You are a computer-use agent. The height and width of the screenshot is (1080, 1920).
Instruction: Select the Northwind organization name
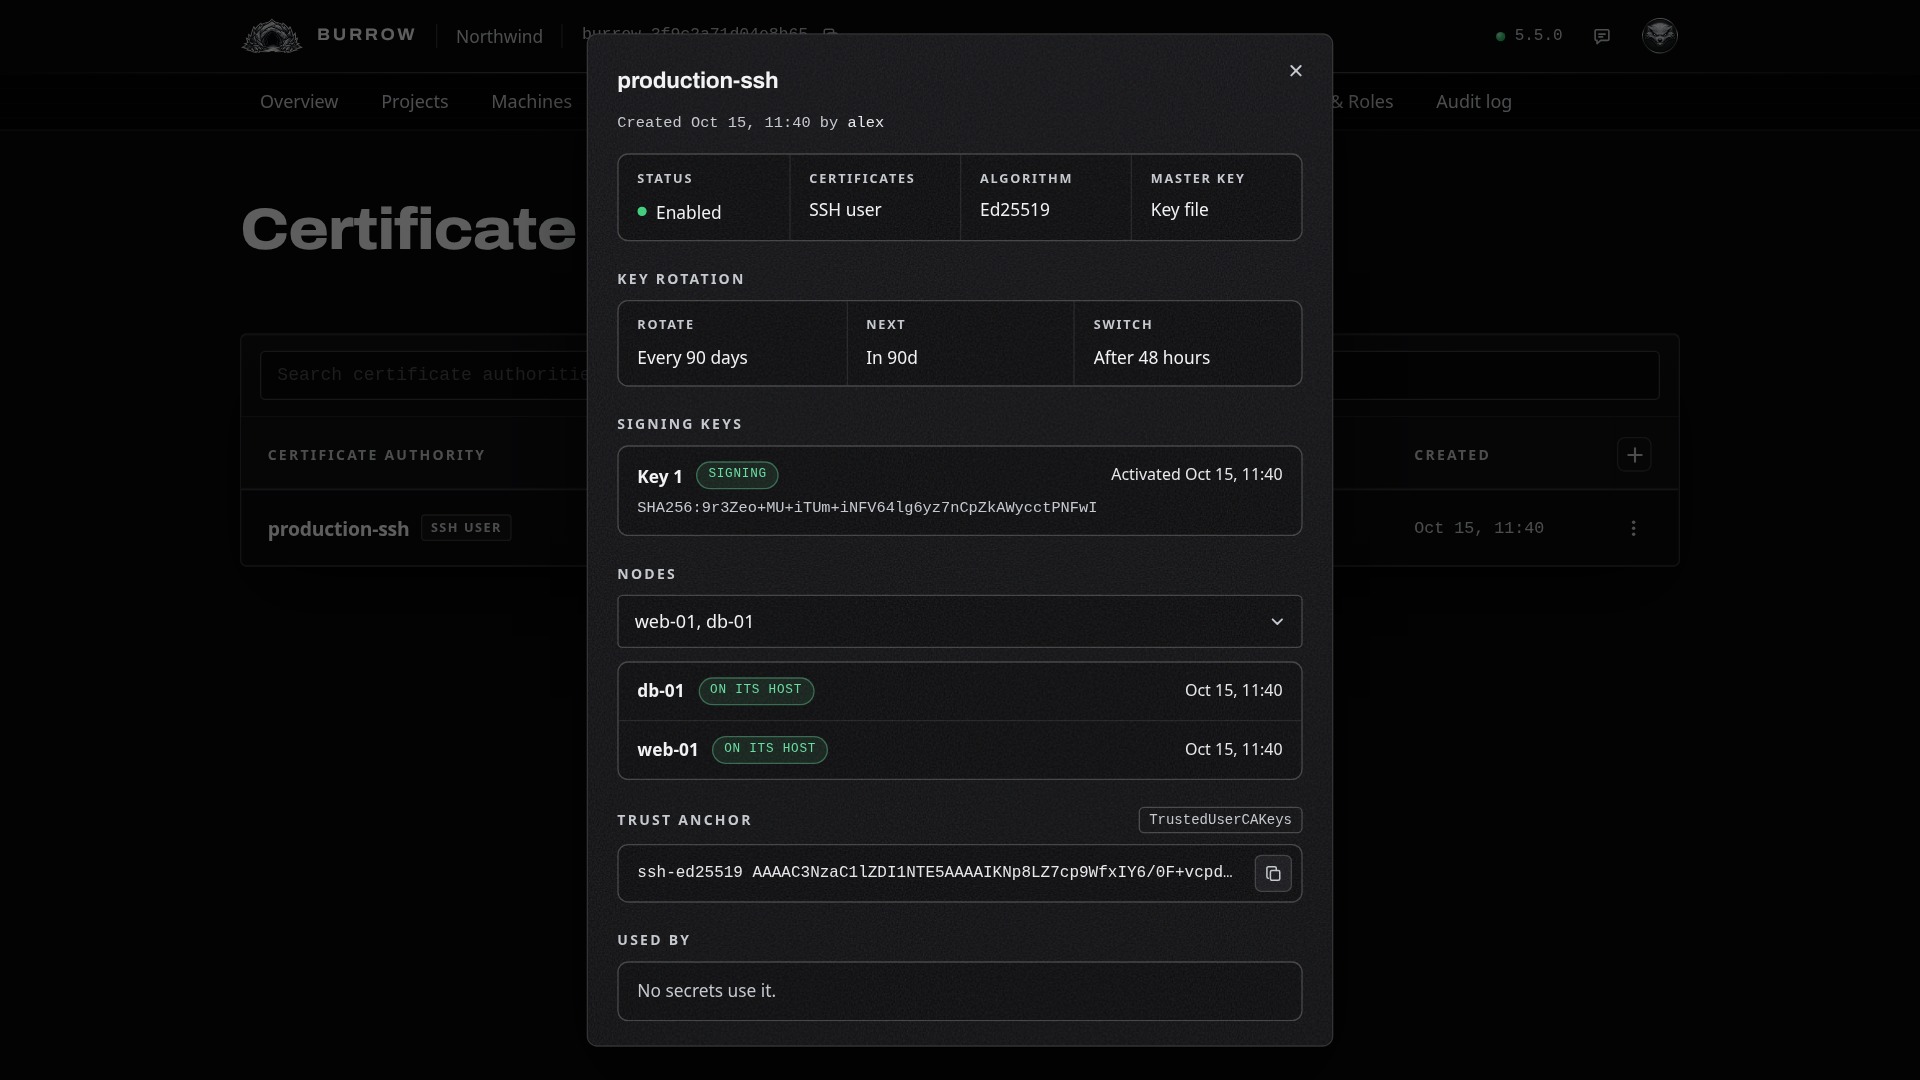(x=499, y=36)
